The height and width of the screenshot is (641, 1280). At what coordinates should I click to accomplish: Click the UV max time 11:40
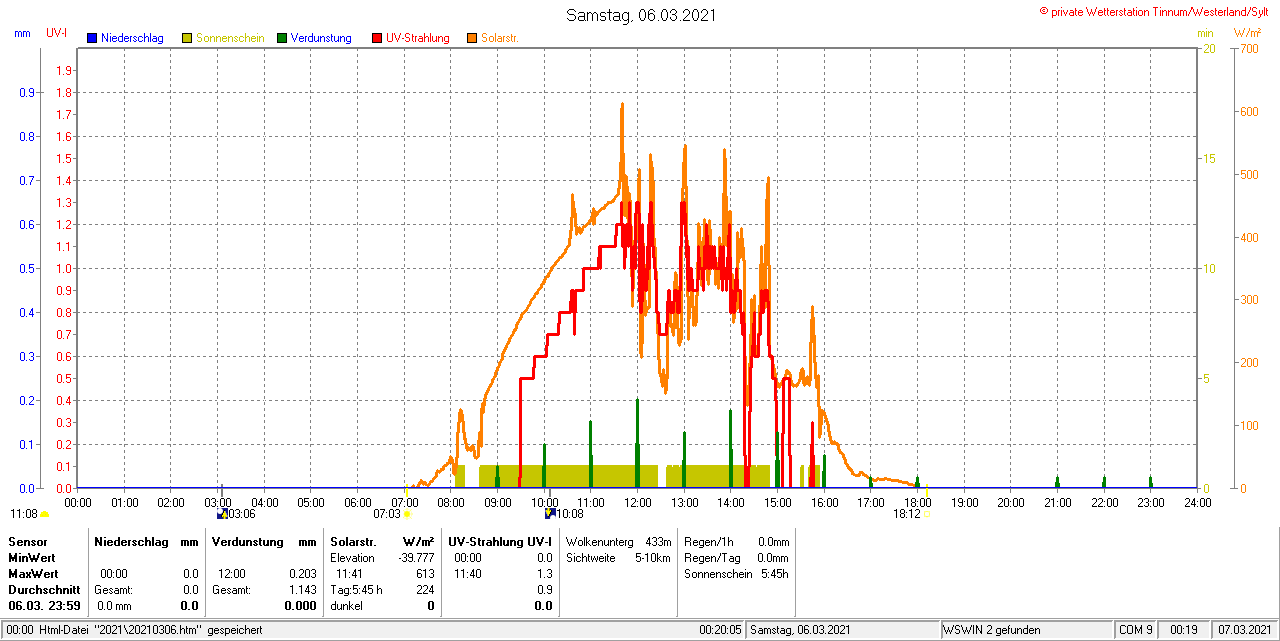coord(467,575)
